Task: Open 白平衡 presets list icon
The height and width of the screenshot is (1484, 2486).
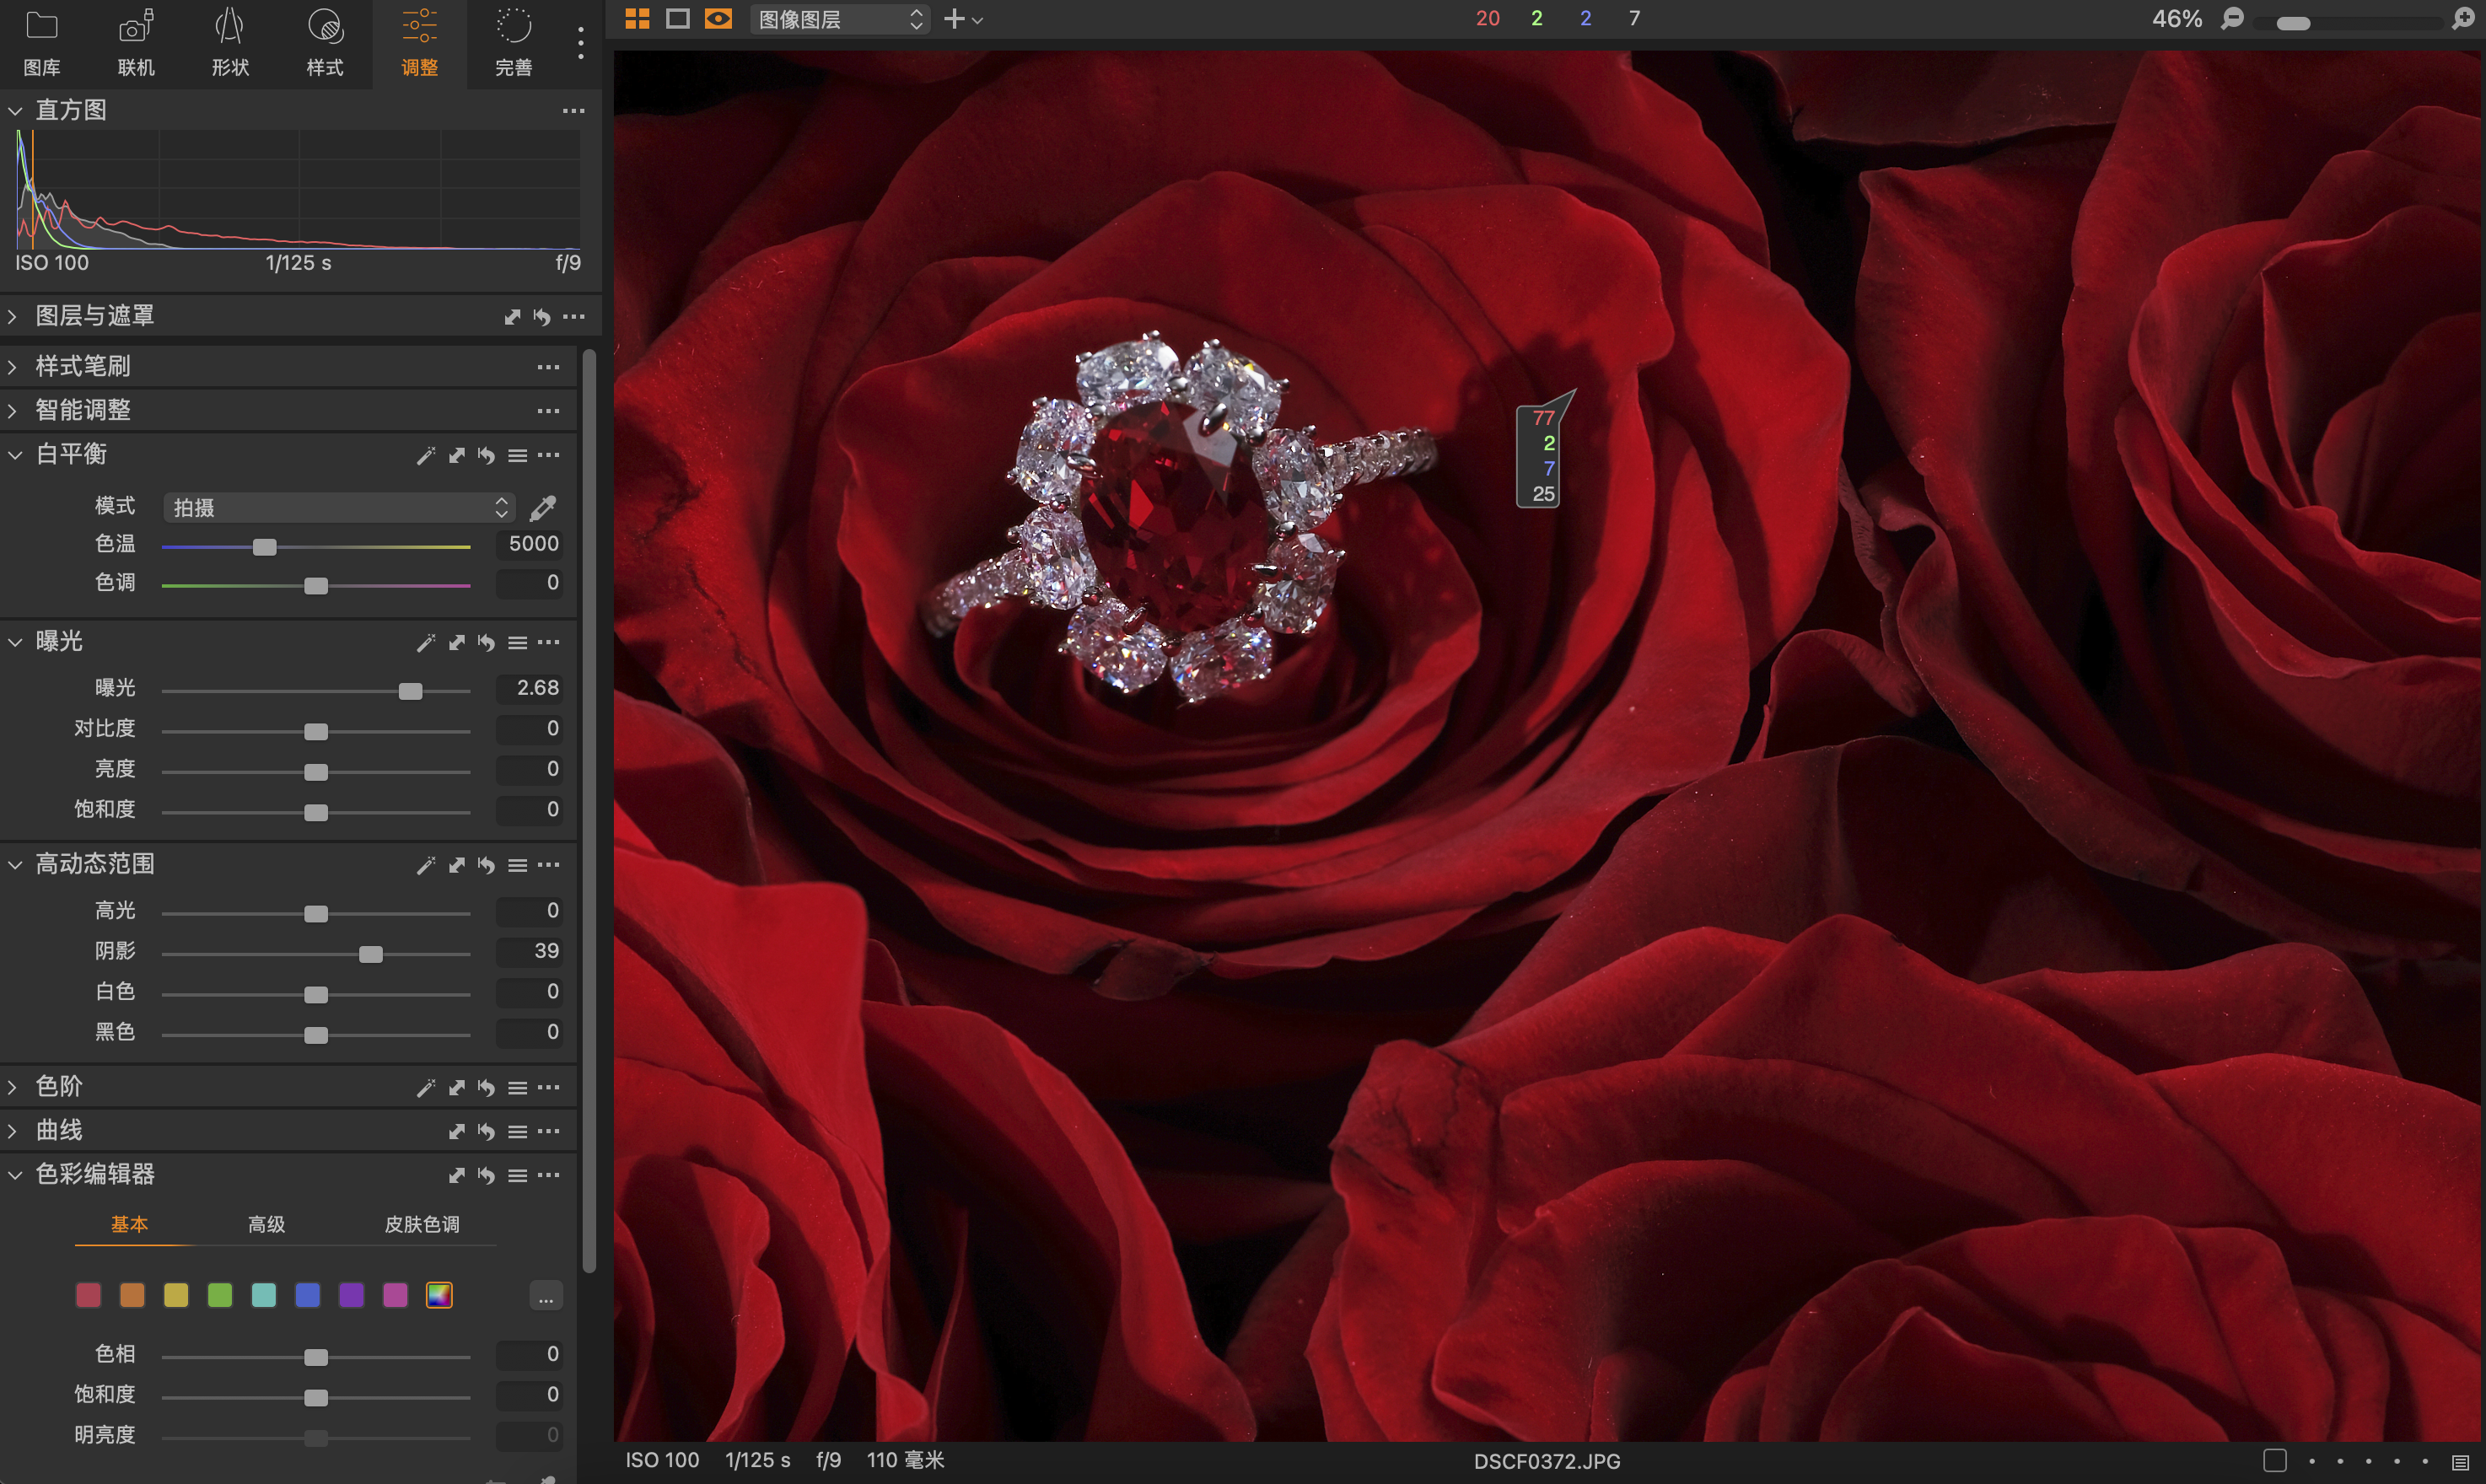Action: pos(517,455)
